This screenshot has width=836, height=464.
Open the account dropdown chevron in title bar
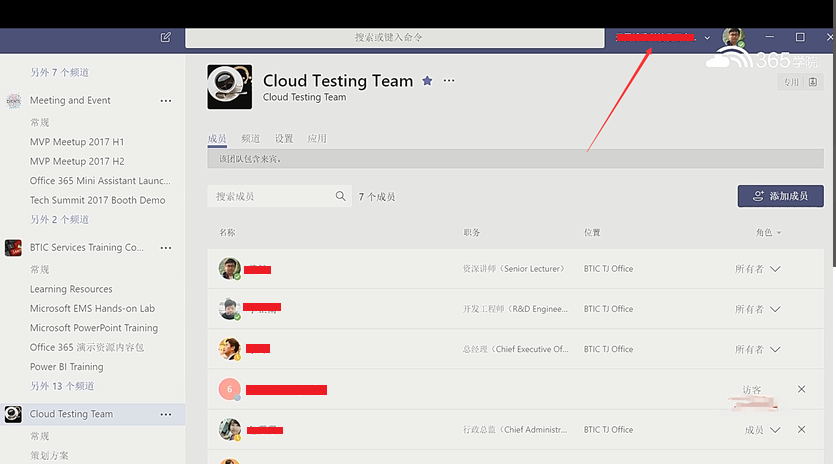tap(707, 38)
